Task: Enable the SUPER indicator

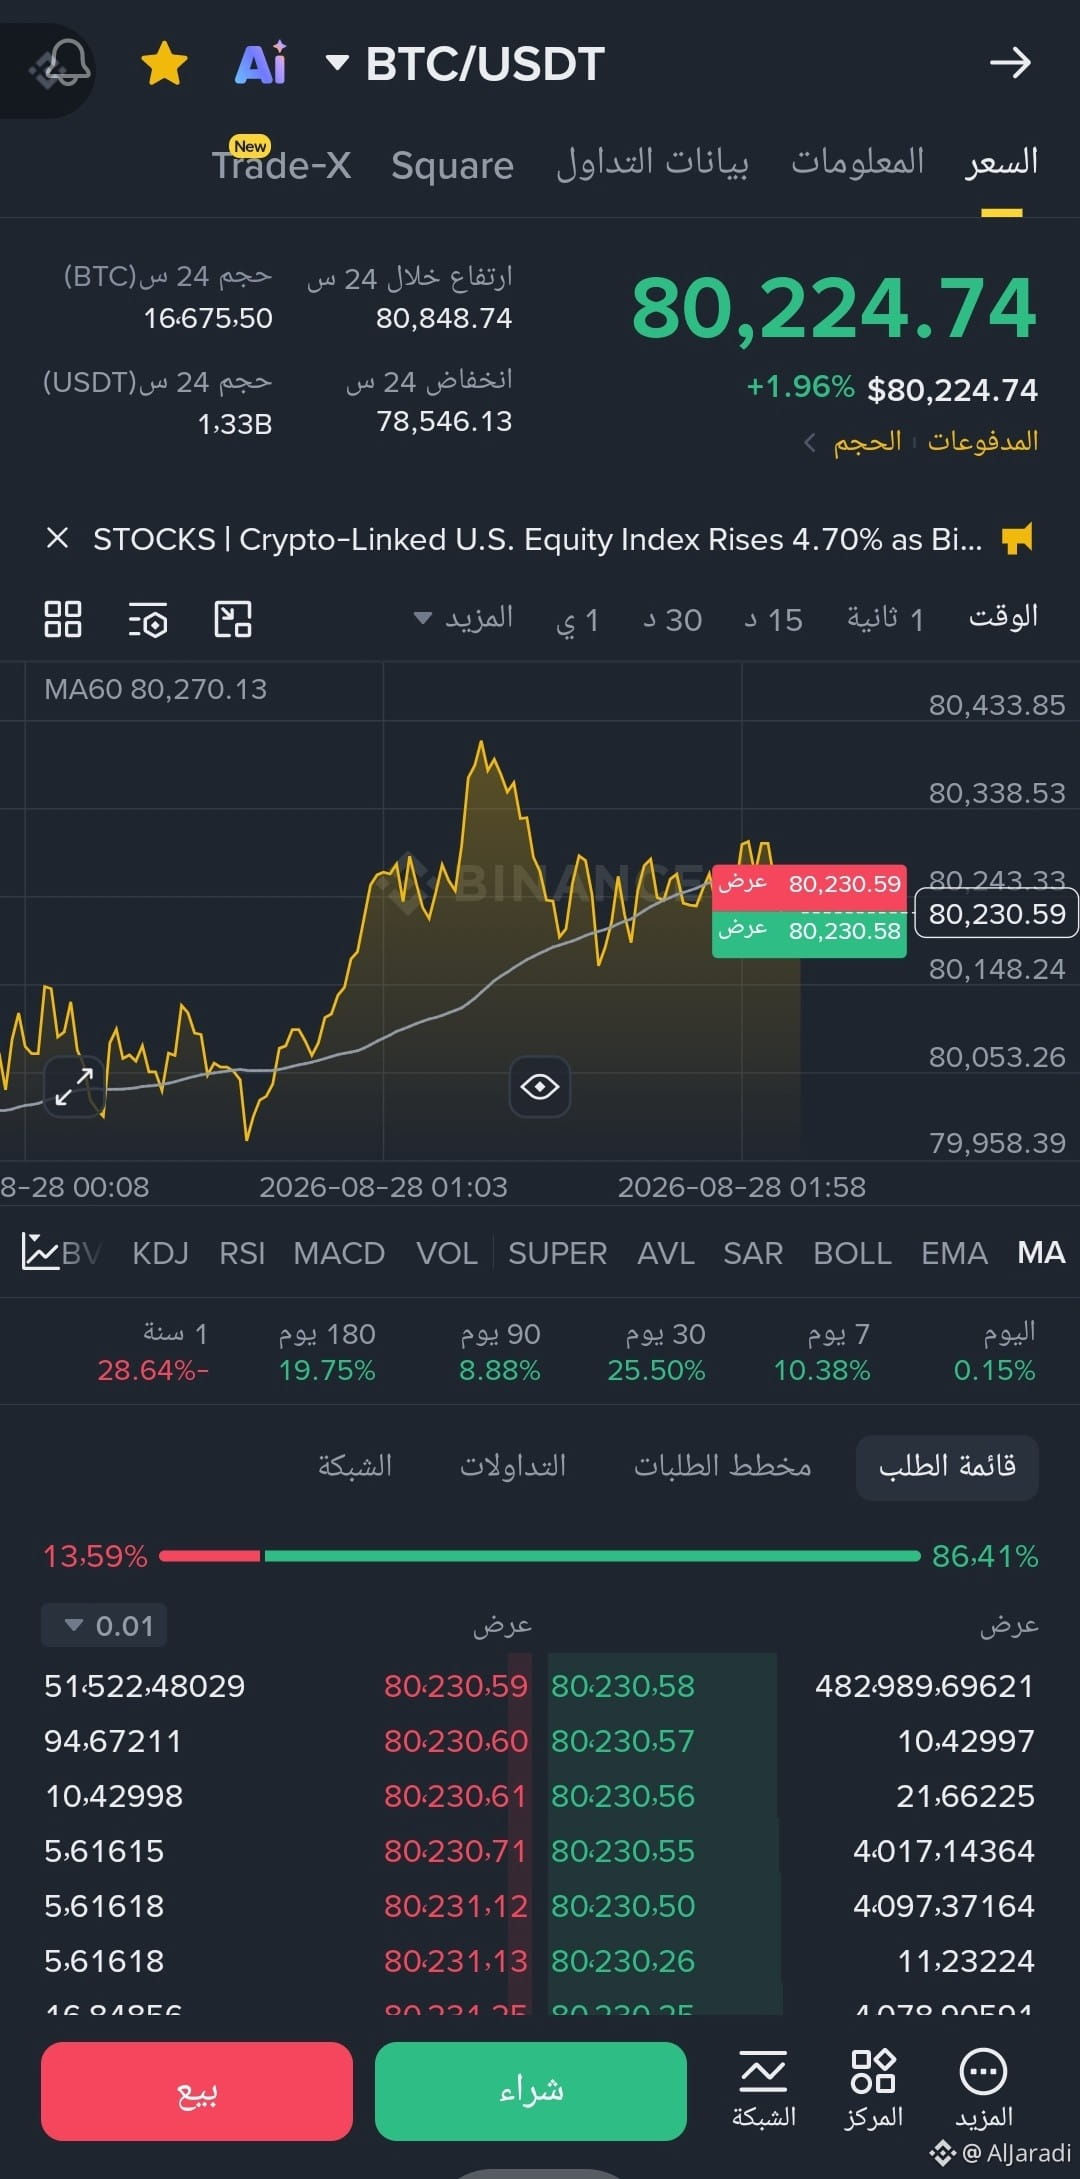Action: pyautogui.click(x=557, y=1253)
